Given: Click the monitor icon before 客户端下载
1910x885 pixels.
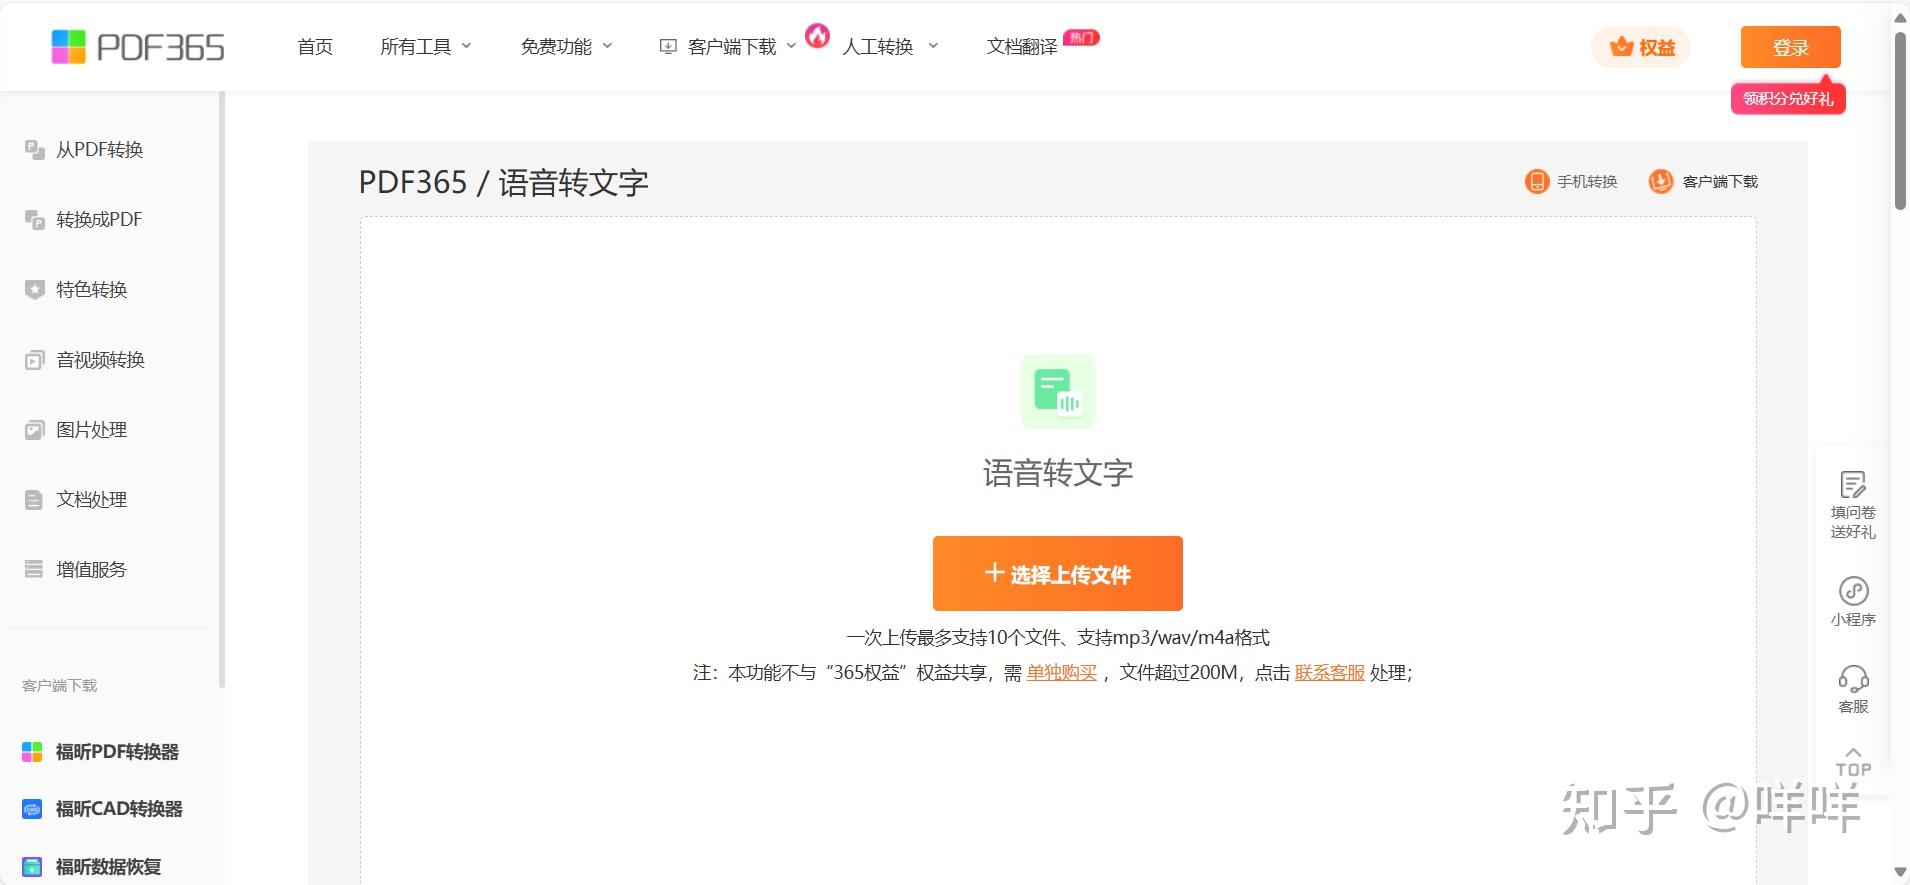Looking at the screenshot, I should pos(668,47).
